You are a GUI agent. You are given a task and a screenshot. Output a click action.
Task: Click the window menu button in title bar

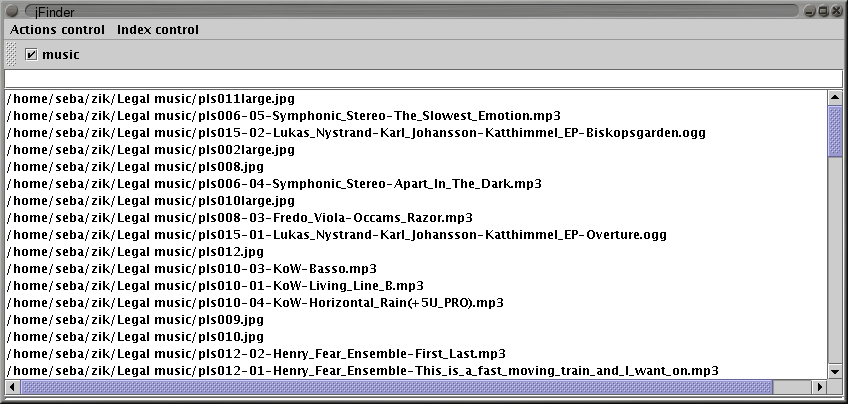(x=12, y=10)
